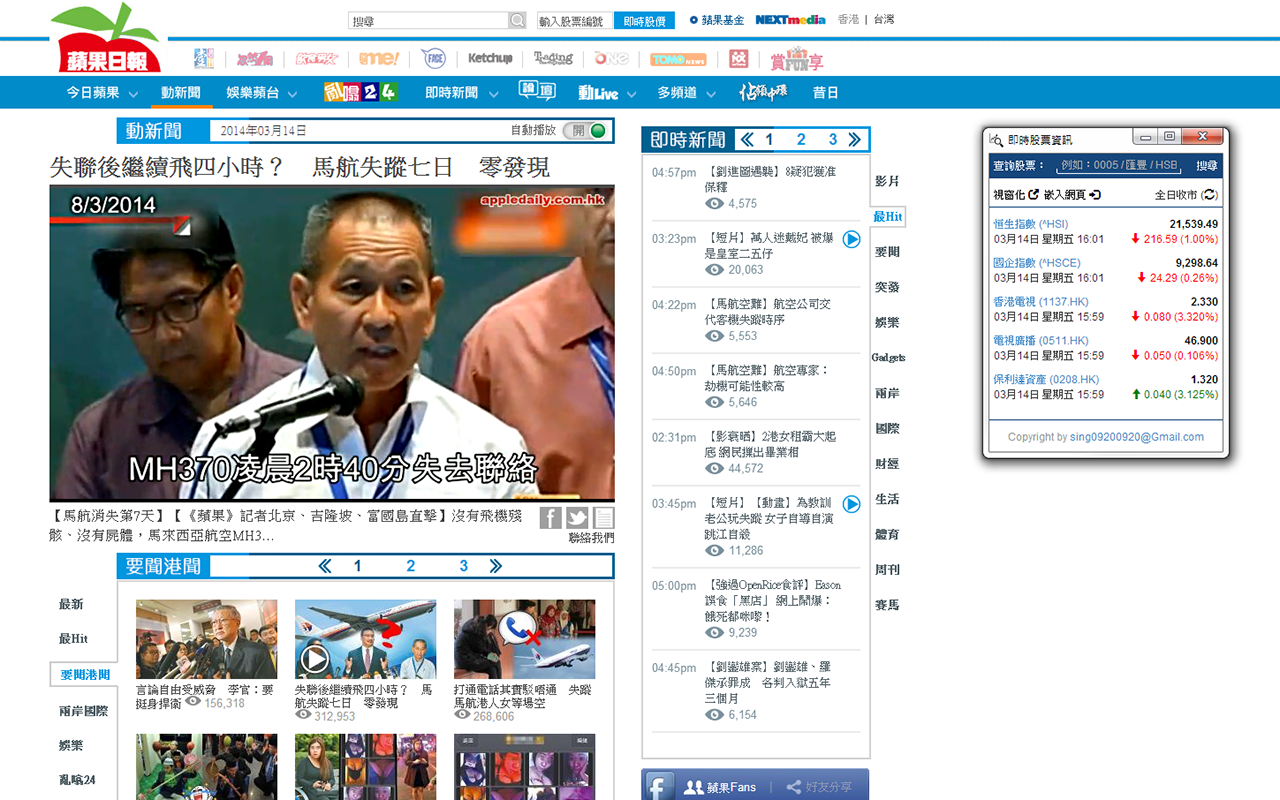Open the 打通電話其實緊唔通 news thumbnail
Screen dimensions: 1280x800
point(524,639)
